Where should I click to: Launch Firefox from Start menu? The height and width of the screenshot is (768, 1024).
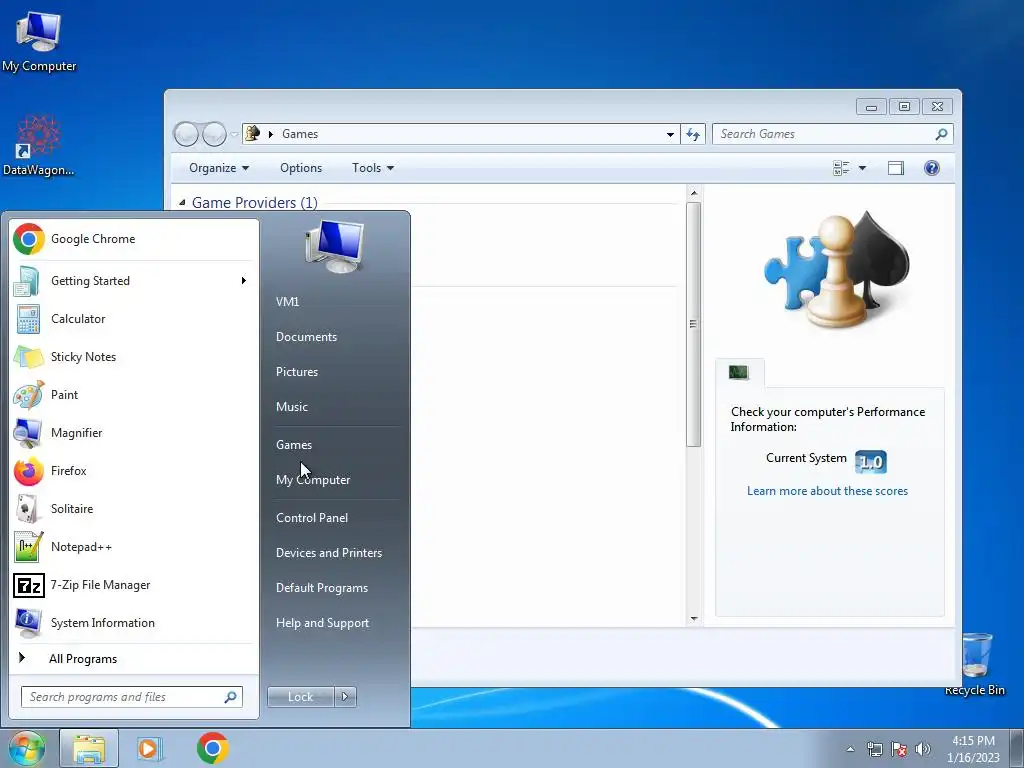coord(133,471)
